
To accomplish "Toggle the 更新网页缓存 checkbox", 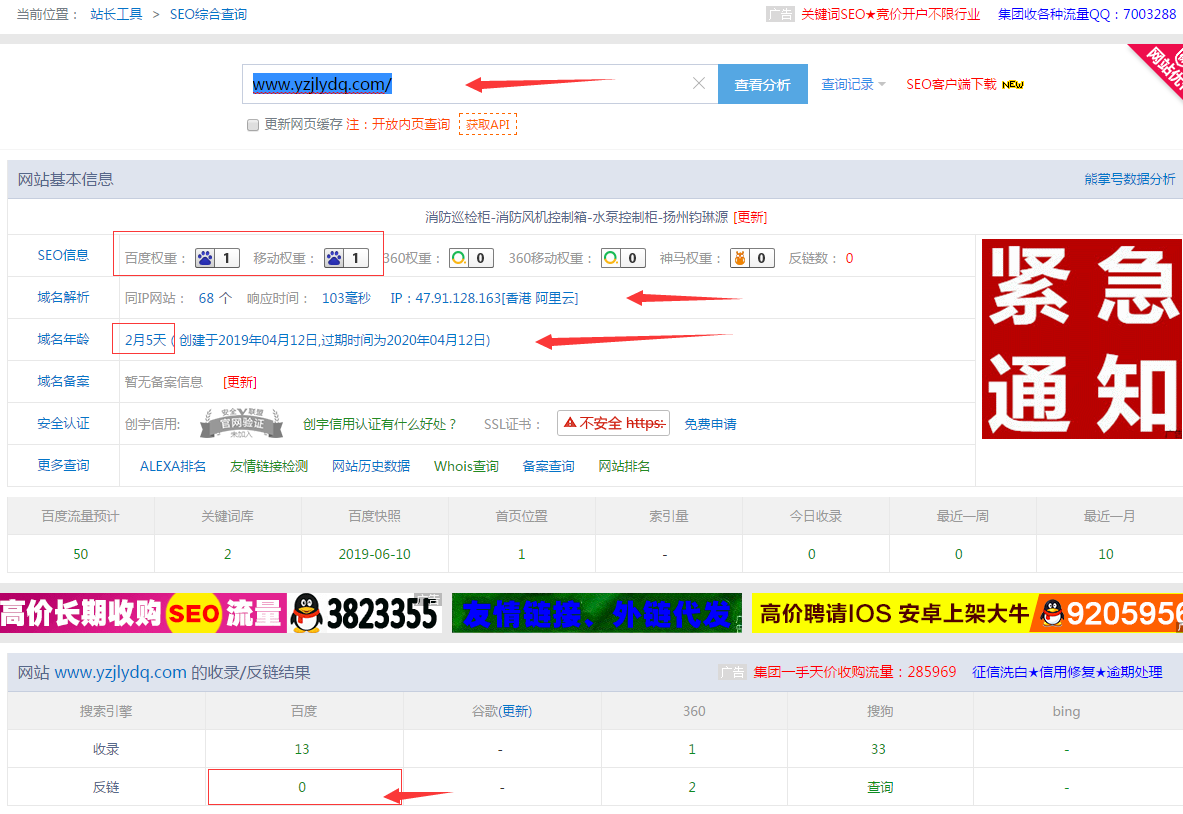I will (x=253, y=125).
